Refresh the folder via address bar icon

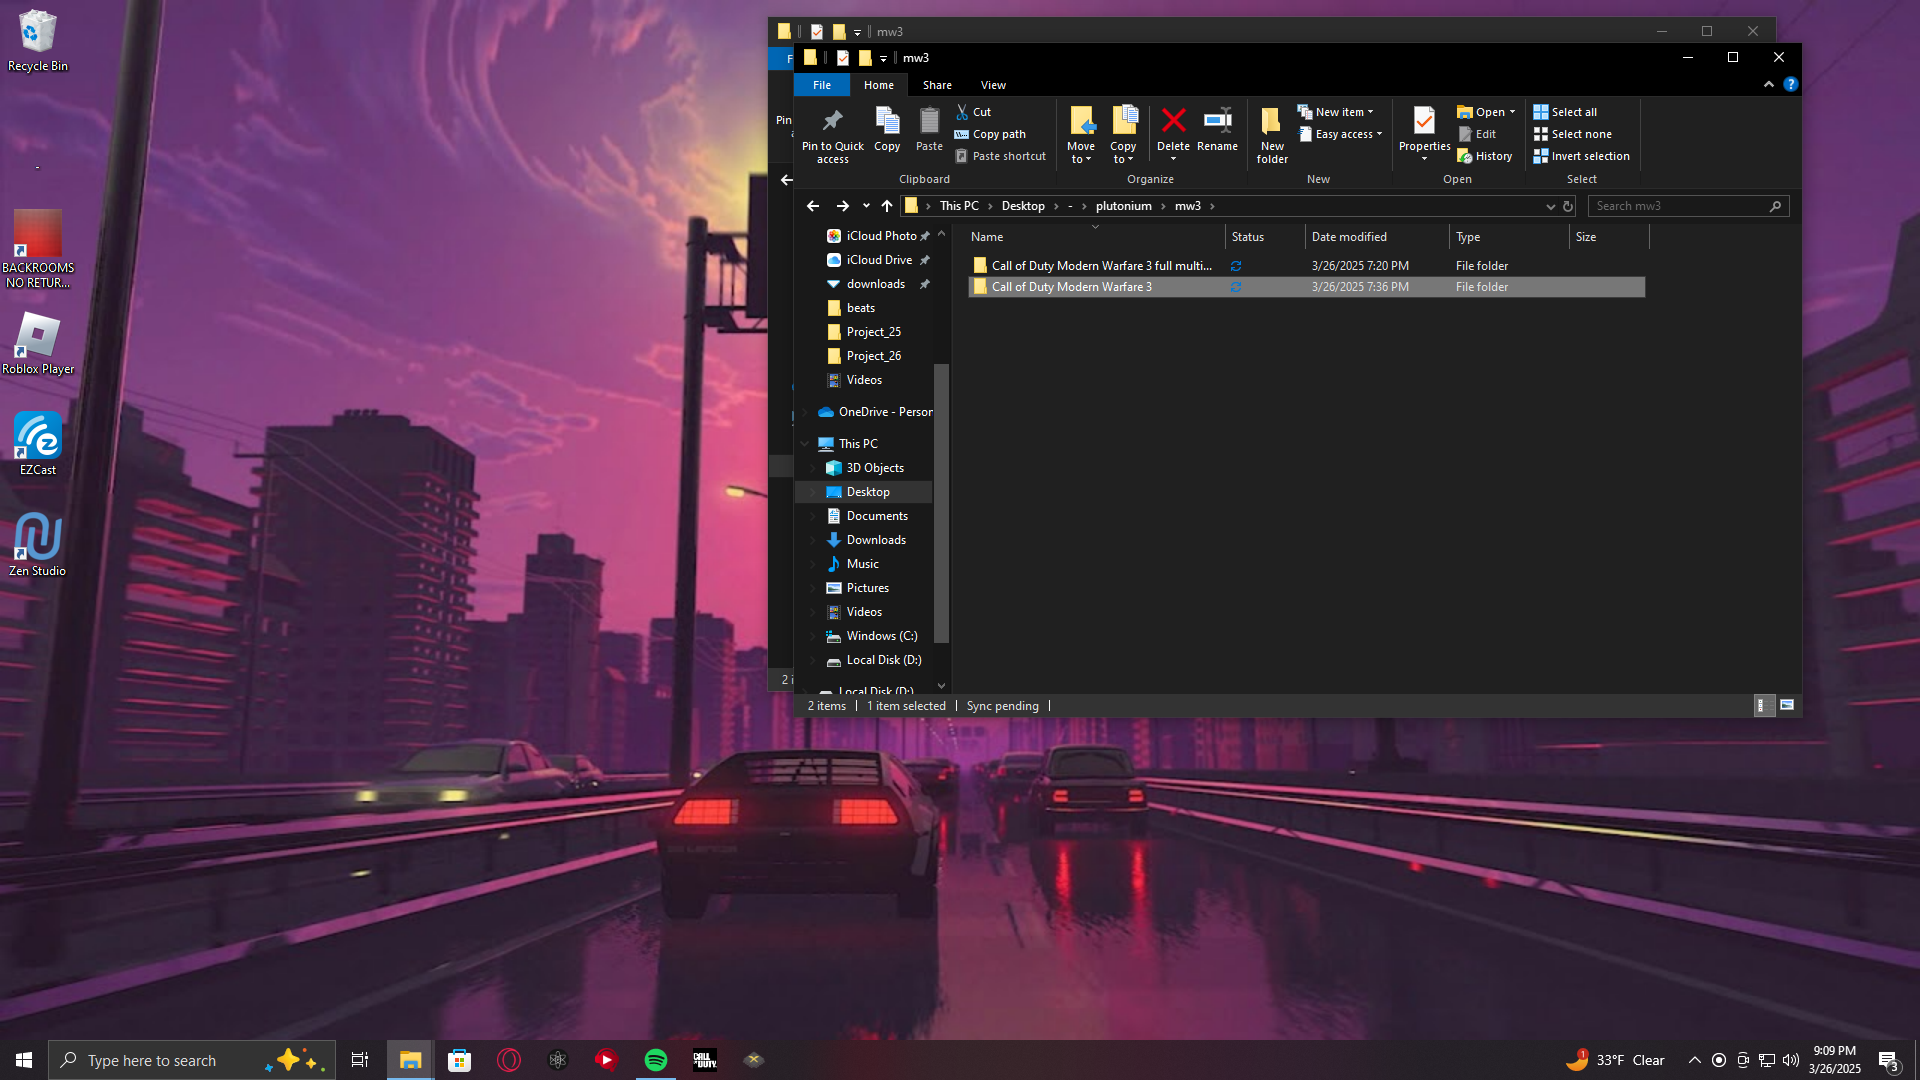1568,206
